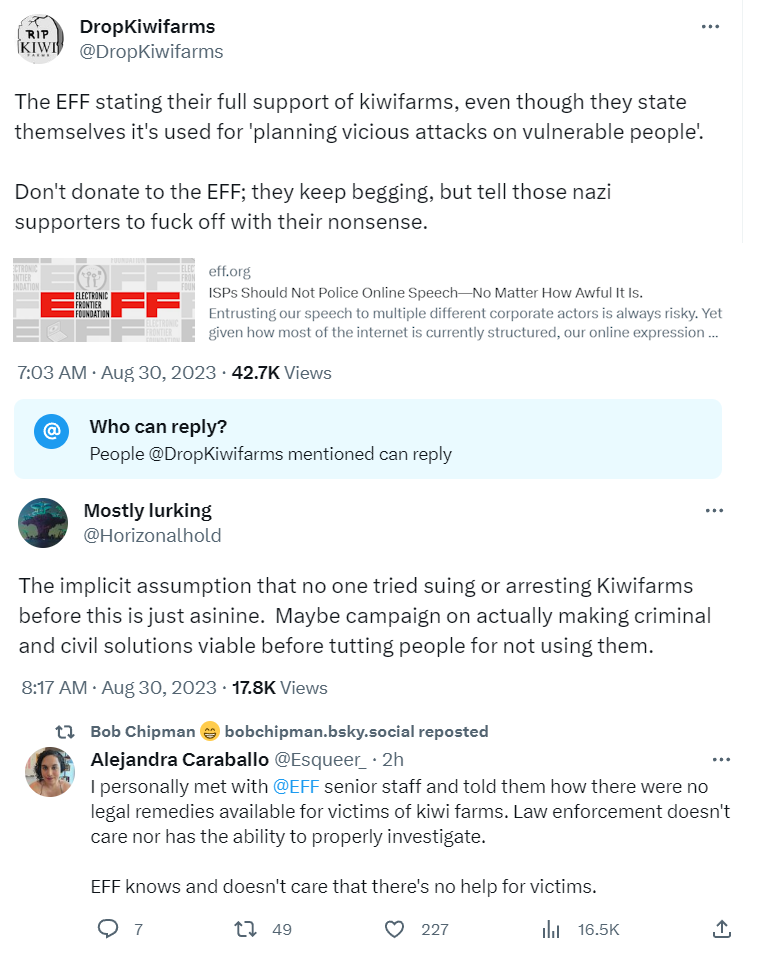
Task: Click the reply speech bubble icon
Action: (109, 929)
